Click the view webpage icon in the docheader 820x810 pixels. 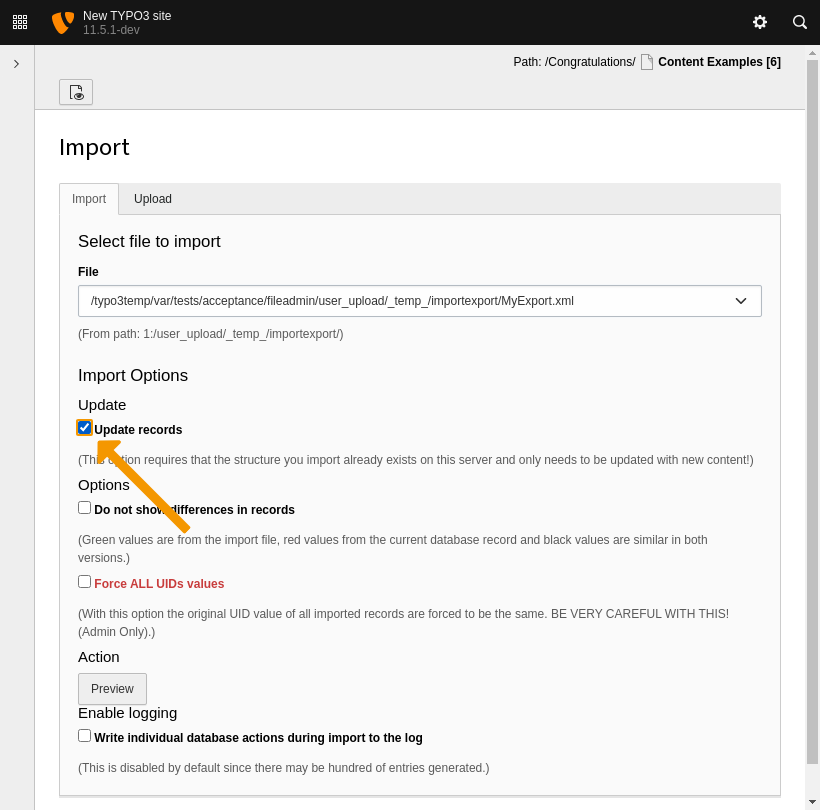(76, 91)
